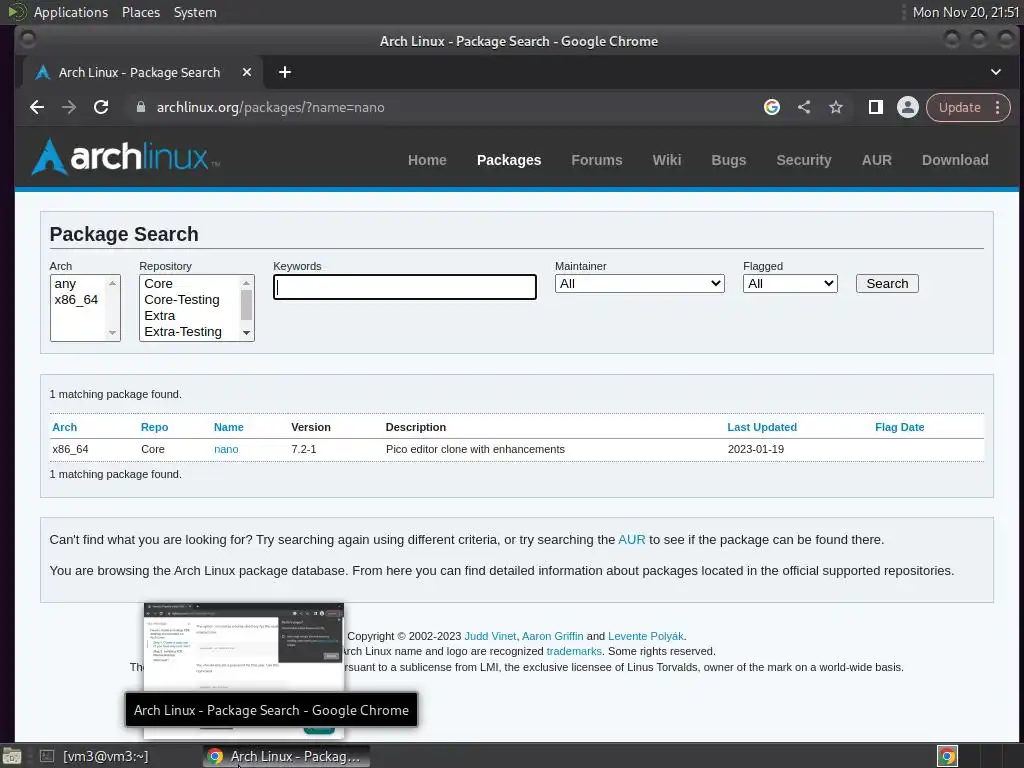Click the Repository list scroll-up arrow

[x=246, y=283]
